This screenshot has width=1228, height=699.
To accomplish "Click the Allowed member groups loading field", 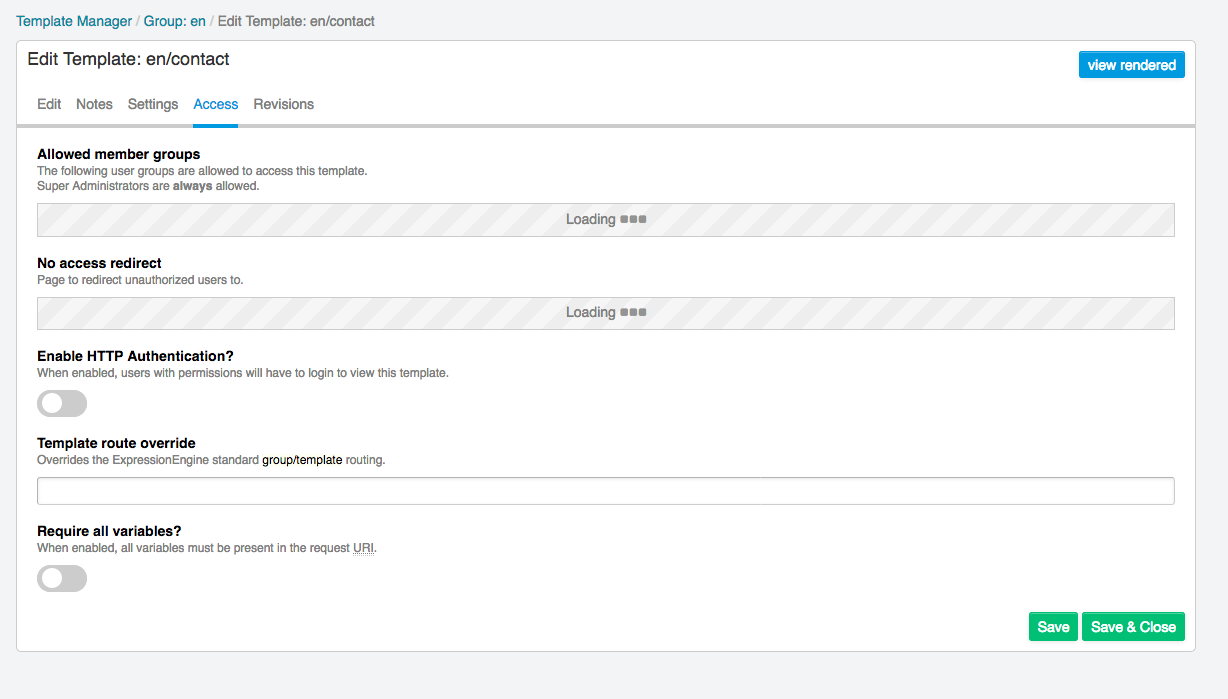I will [x=605, y=220].
